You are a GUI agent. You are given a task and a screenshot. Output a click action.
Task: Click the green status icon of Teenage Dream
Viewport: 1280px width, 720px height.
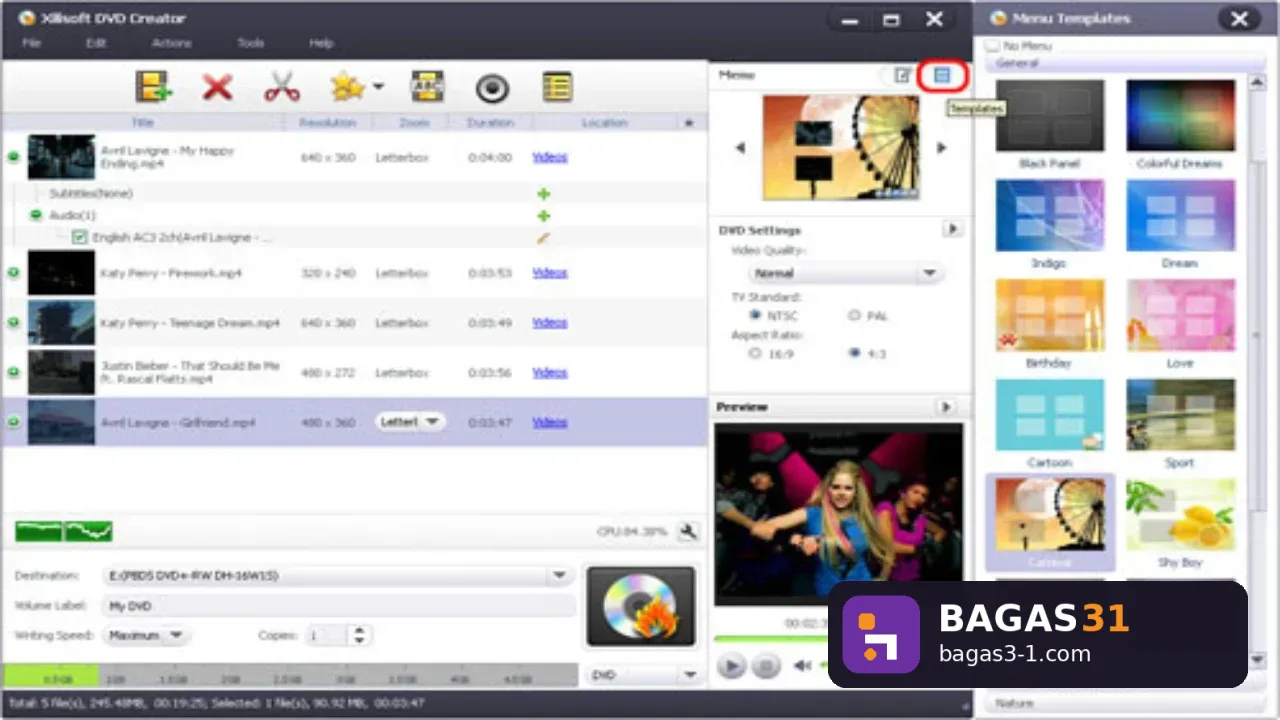coord(14,322)
